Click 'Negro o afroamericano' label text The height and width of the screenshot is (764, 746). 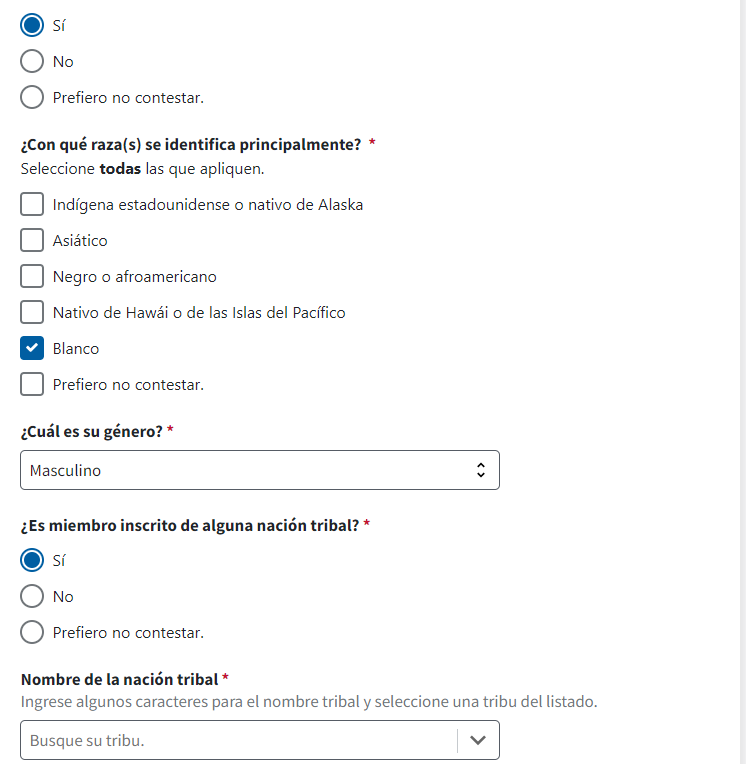[134, 276]
